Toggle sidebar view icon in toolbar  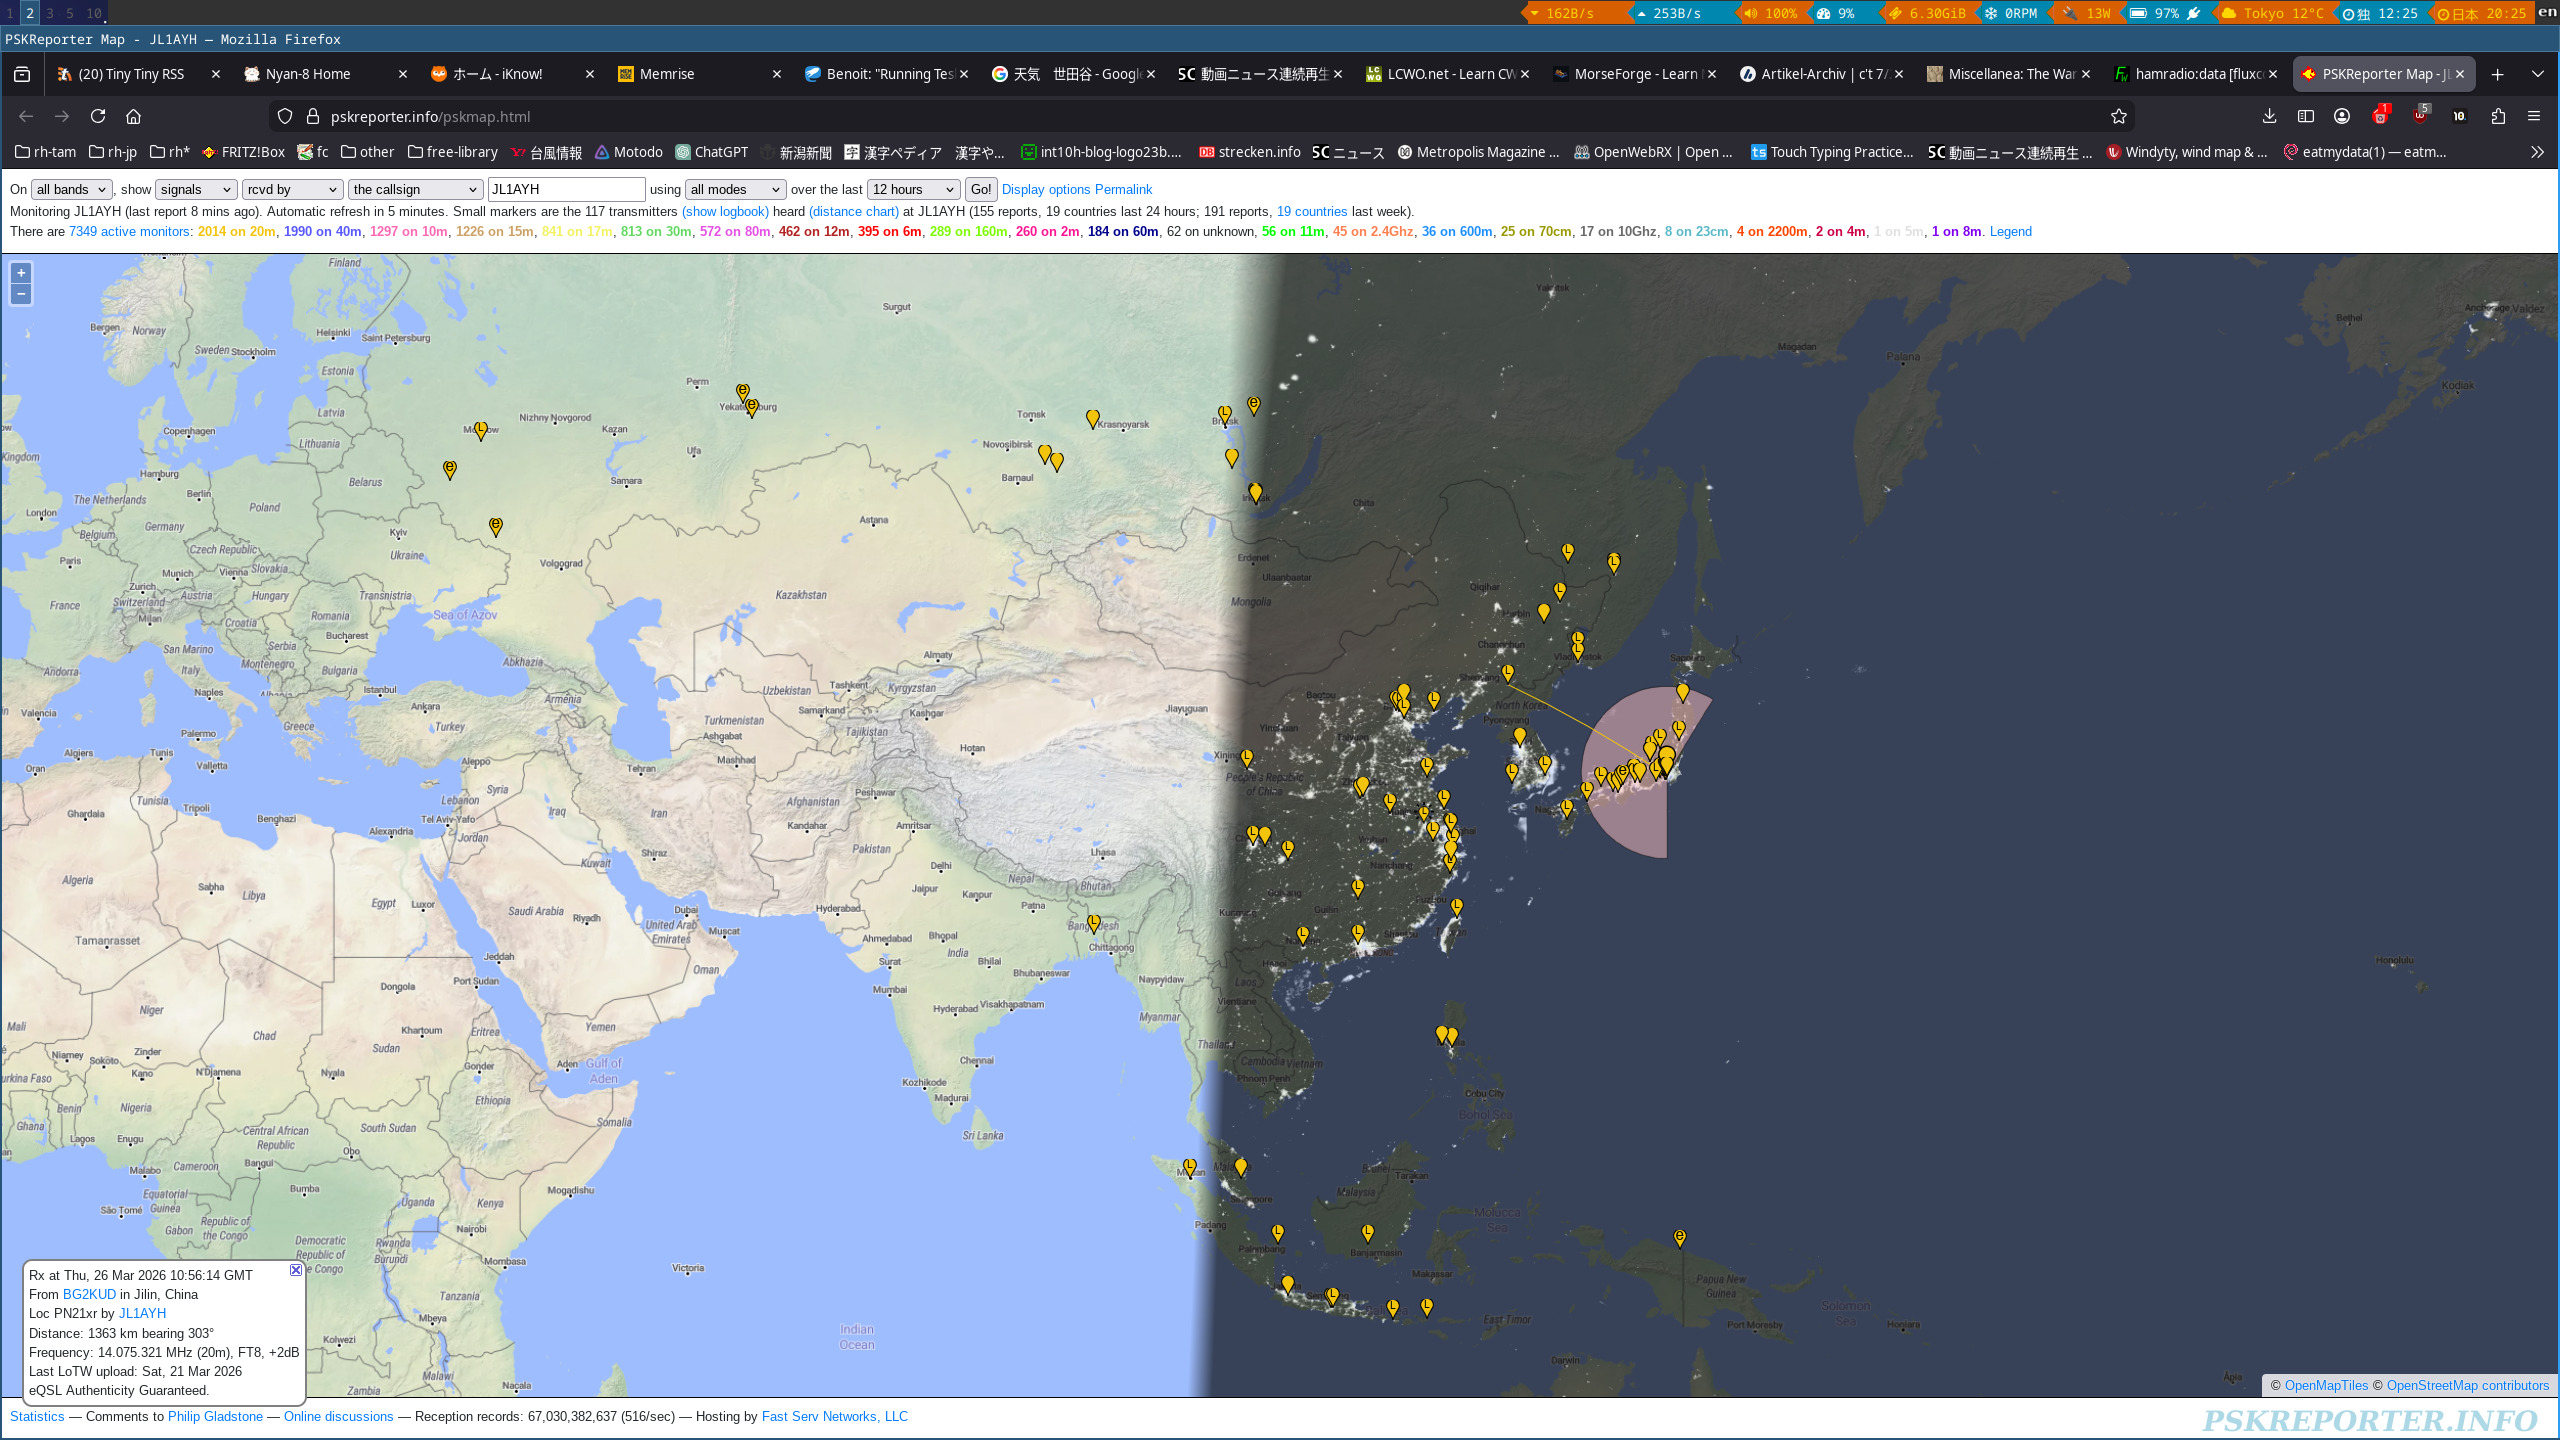point(2306,116)
